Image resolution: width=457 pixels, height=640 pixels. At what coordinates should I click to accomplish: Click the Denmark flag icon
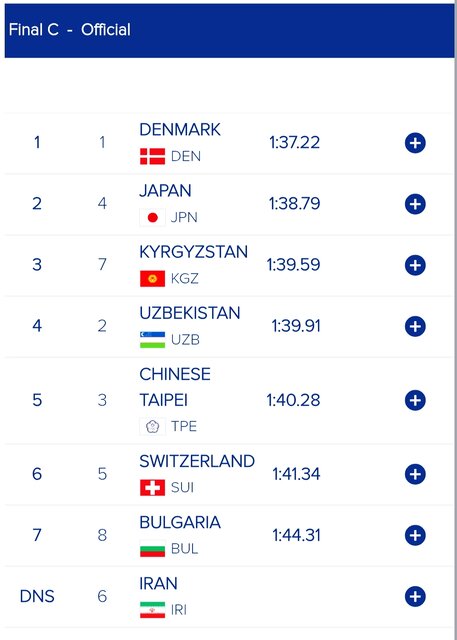(153, 156)
